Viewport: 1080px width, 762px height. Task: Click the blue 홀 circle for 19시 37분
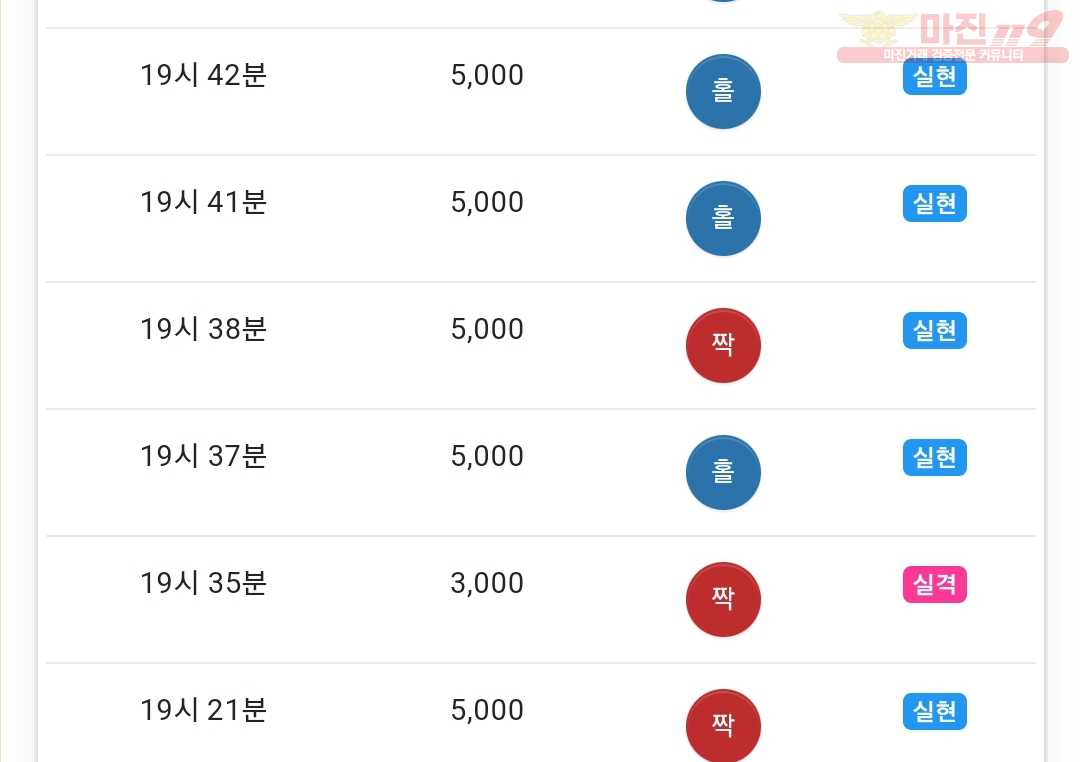coord(723,473)
